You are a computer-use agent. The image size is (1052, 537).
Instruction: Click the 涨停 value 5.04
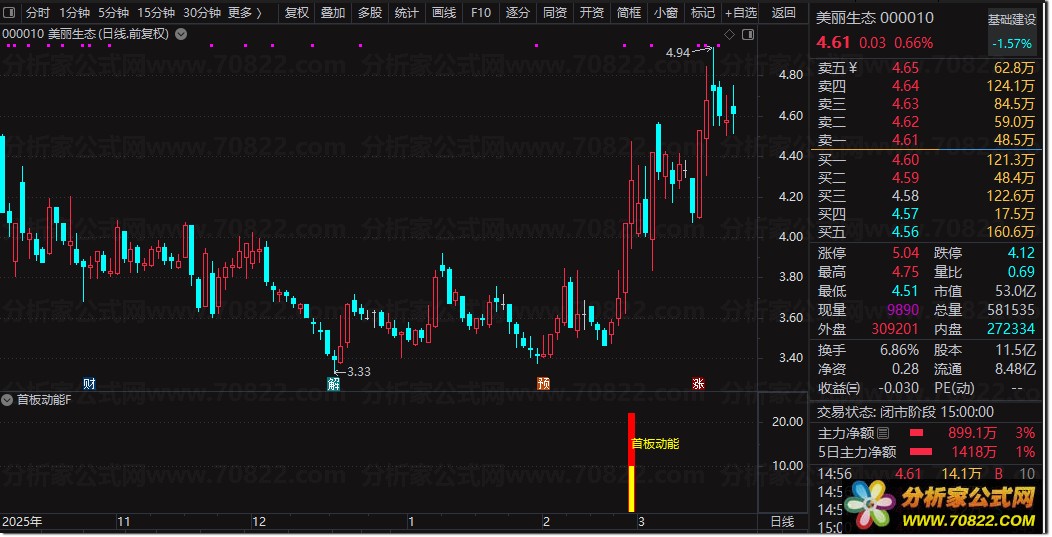point(905,253)
